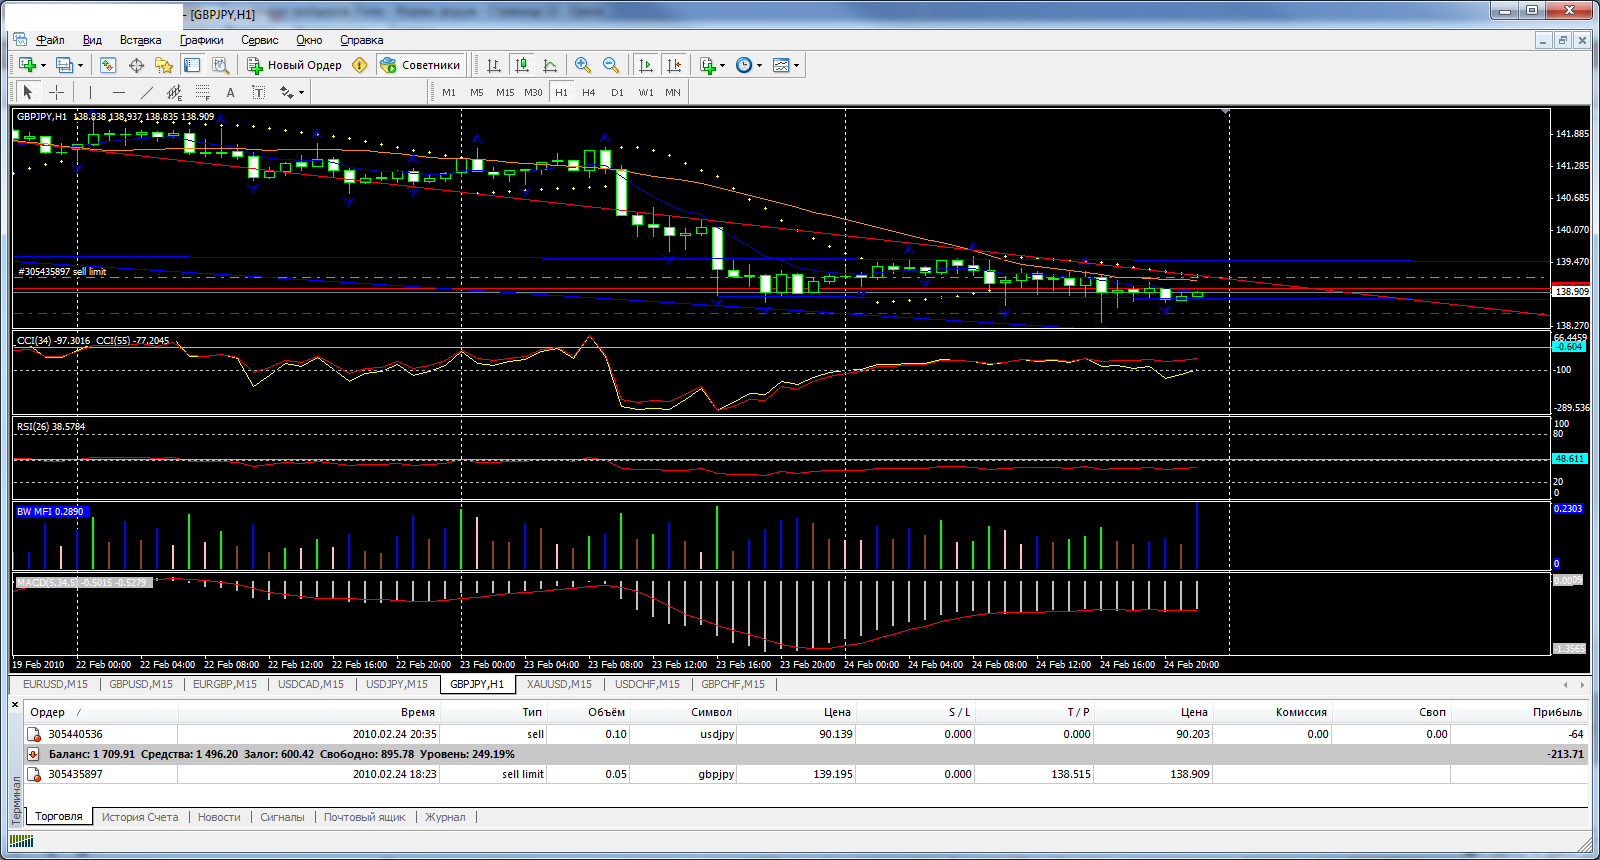The height and width of the screenshot is (860, 1600).
Task: Select the arrow cursor tool
Action: pyautogui.click(x=28, y=92)
